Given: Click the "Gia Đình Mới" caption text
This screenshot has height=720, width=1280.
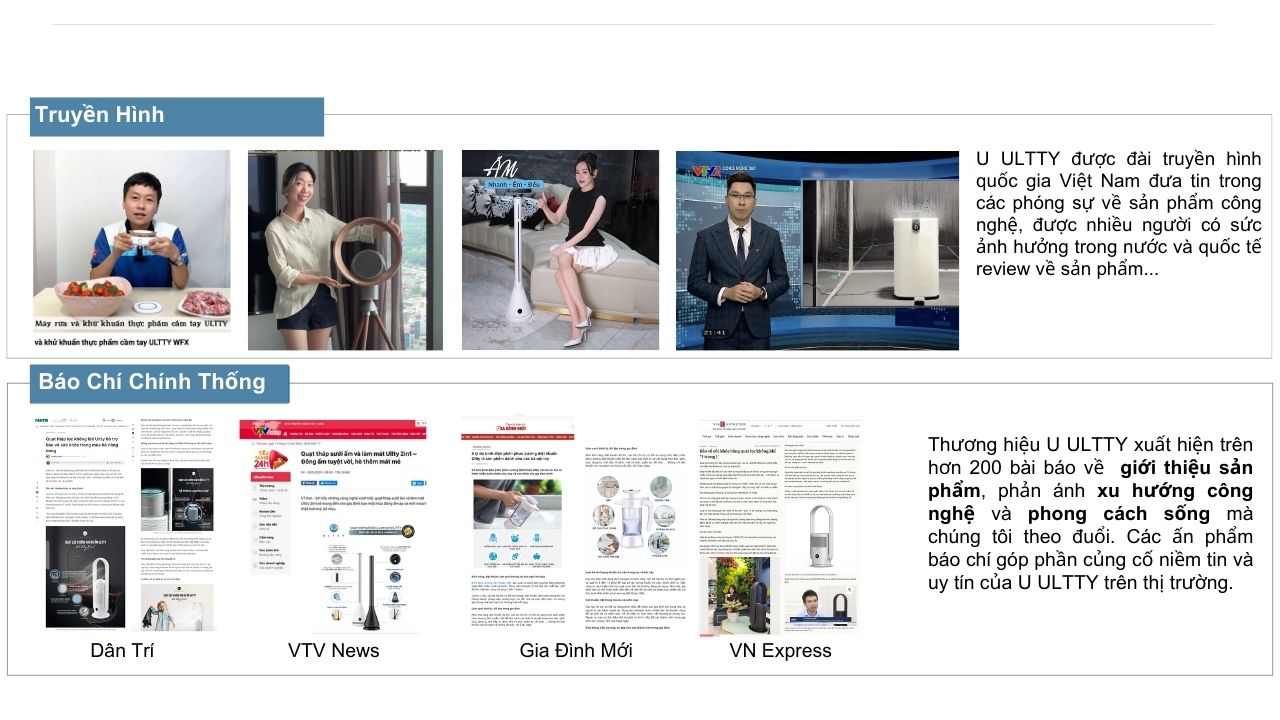Looking at the screenshot, I should click(x=575, y=650).
